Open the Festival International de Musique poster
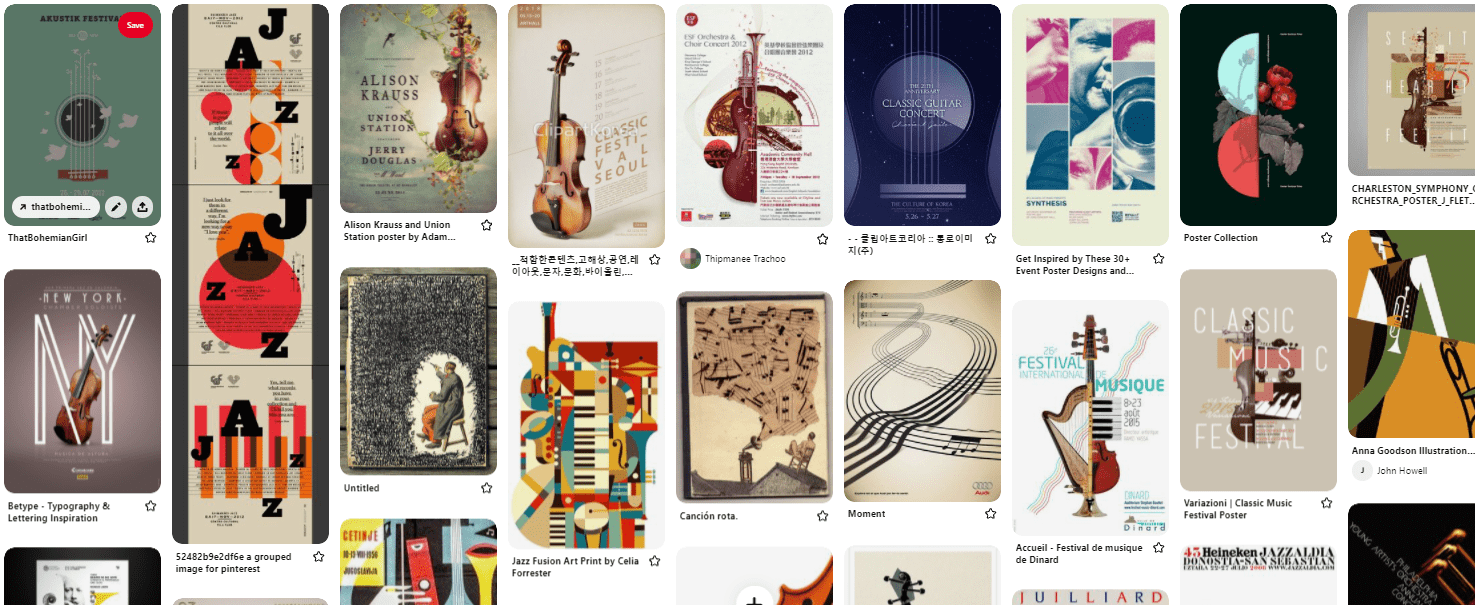The width and height of the screenshot is (1475, 605). point(1090,418)
